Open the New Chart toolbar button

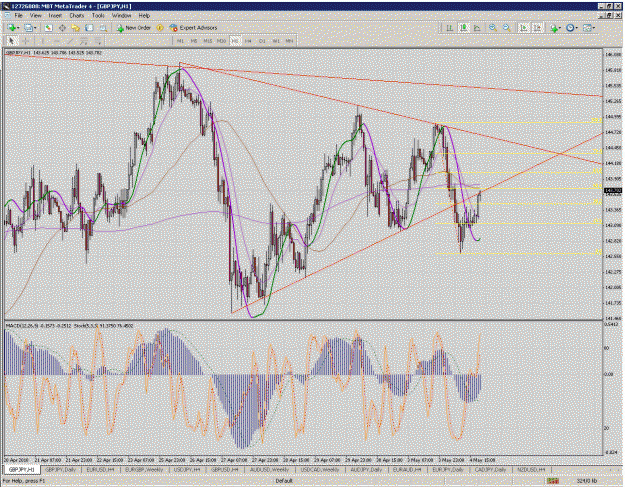pyautogui.click(x=11, y=27)
